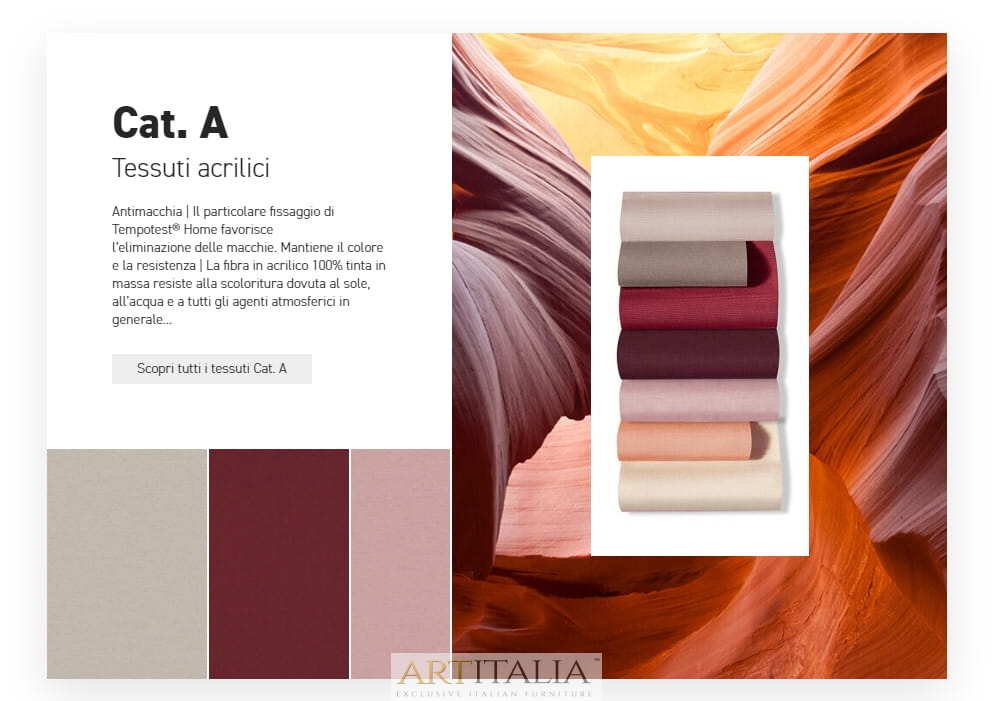Open the stacked fabric rolls image card
Screen dimensions: 993x701
tap(700, 355)
